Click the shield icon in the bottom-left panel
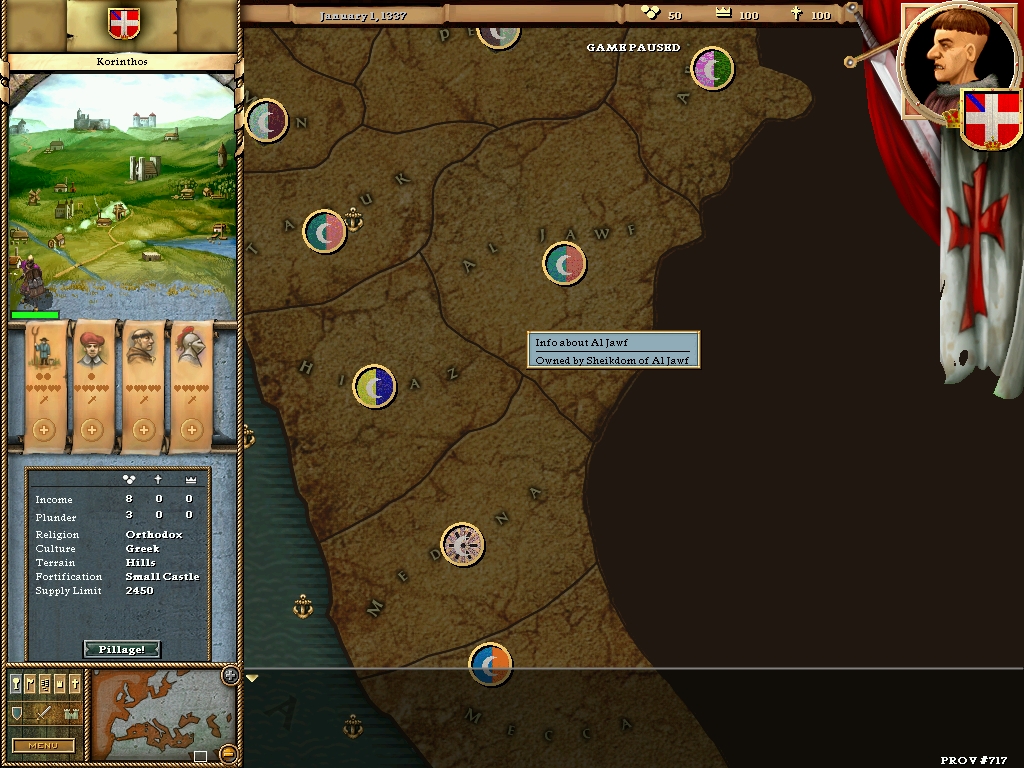 pyautogui.click(x=16, y=713)
